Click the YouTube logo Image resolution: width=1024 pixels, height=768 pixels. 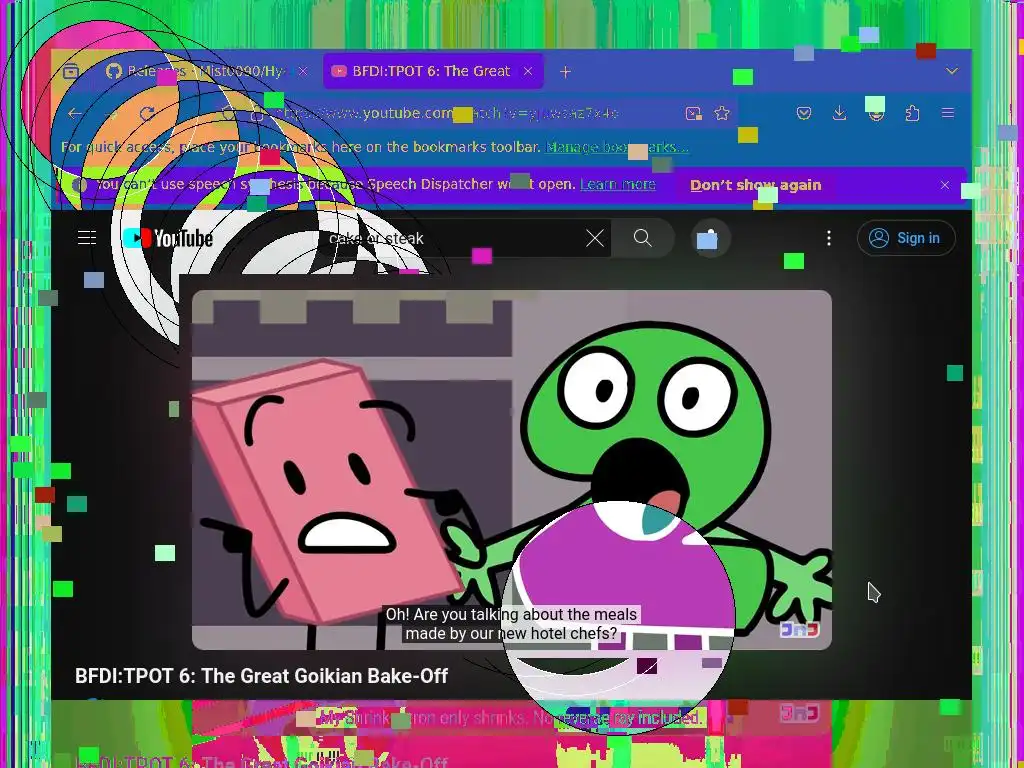(x=168, y=238)
